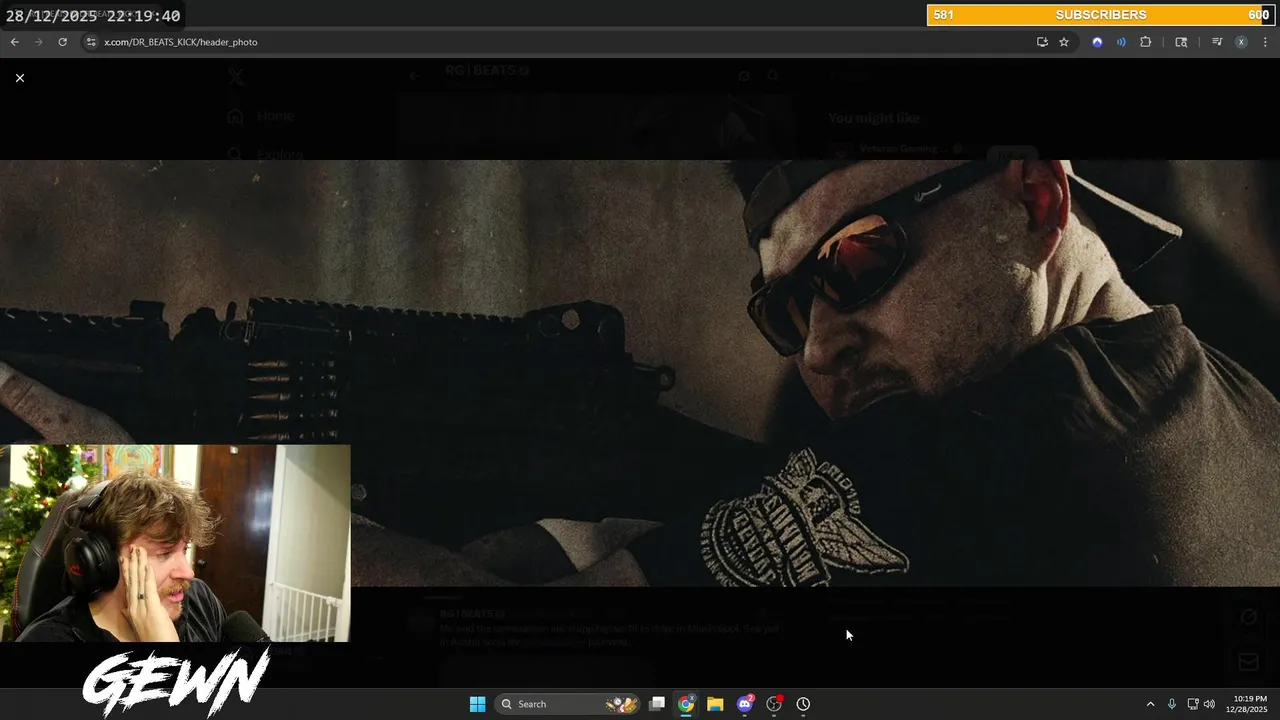Screen dimensions: 1280x720
Task: Open the OBS icon on taskbar
Action: coord(774,704)
